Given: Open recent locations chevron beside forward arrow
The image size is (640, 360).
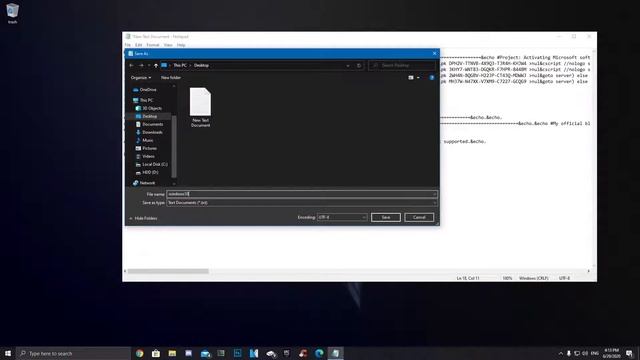Looking at the screenshot, I should (149, 65).
